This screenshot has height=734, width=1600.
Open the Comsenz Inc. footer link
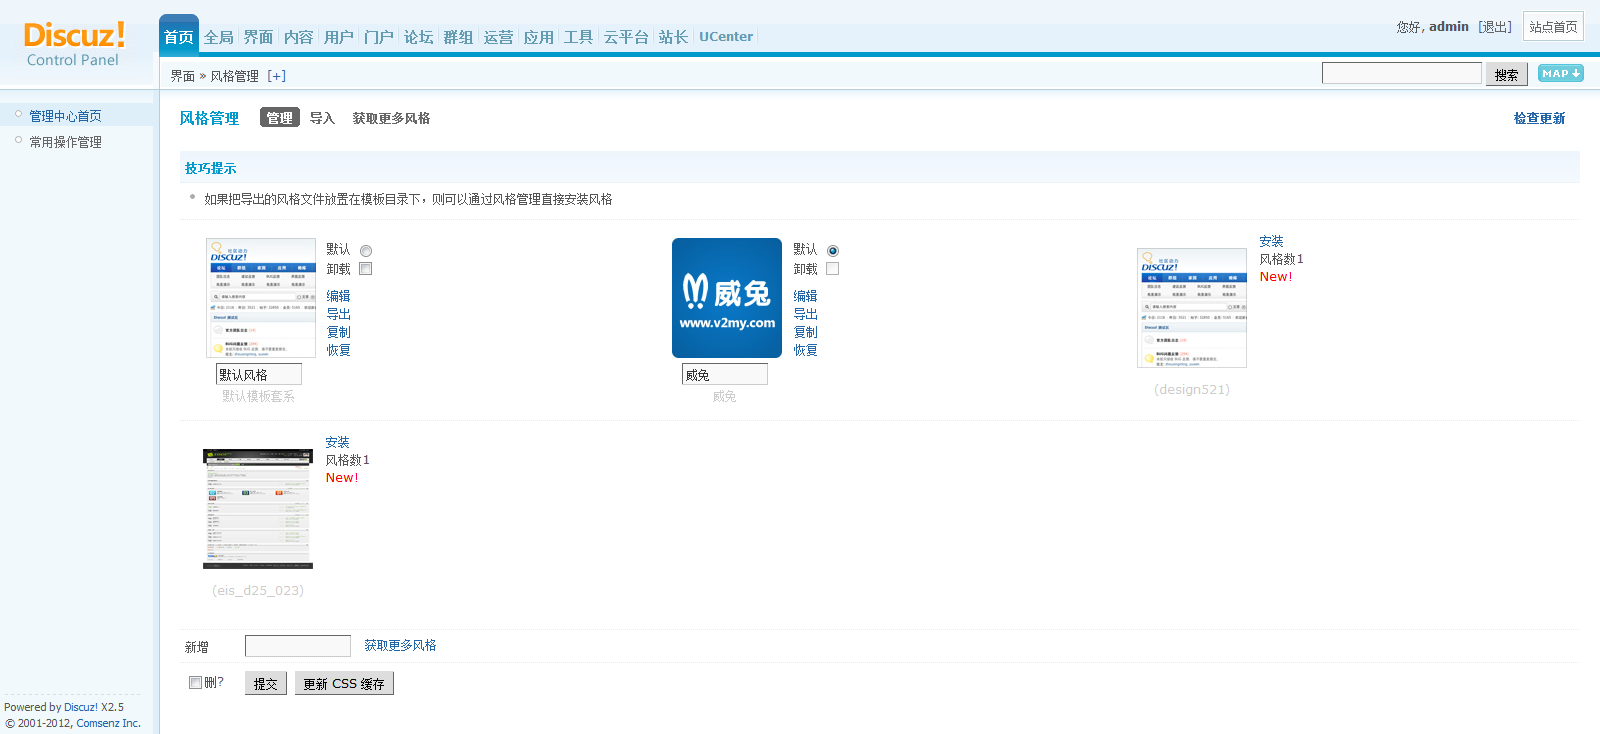tap(109, 723)
